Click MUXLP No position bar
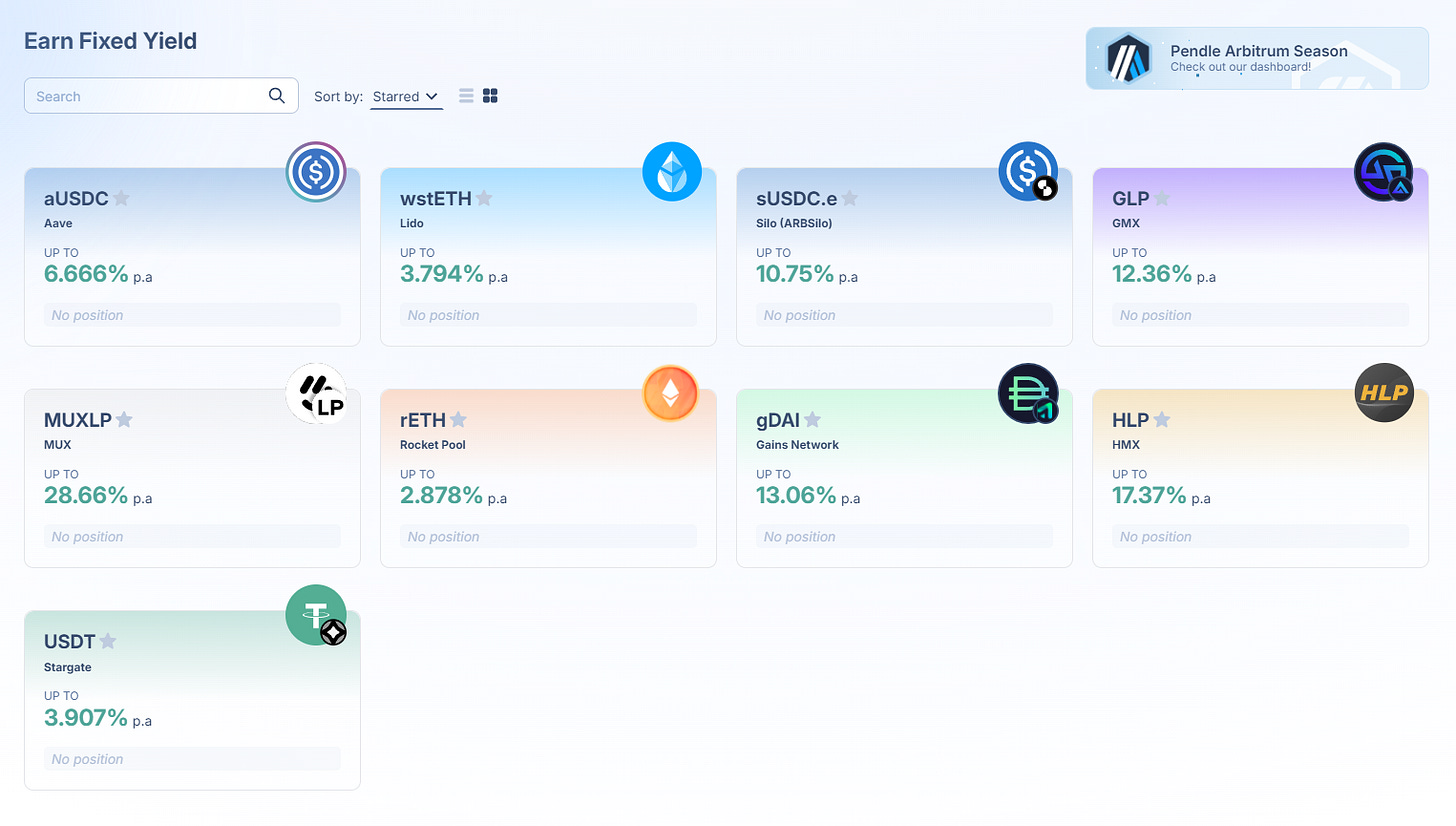This screenshot has height=826, width=1456. [192, 537]
